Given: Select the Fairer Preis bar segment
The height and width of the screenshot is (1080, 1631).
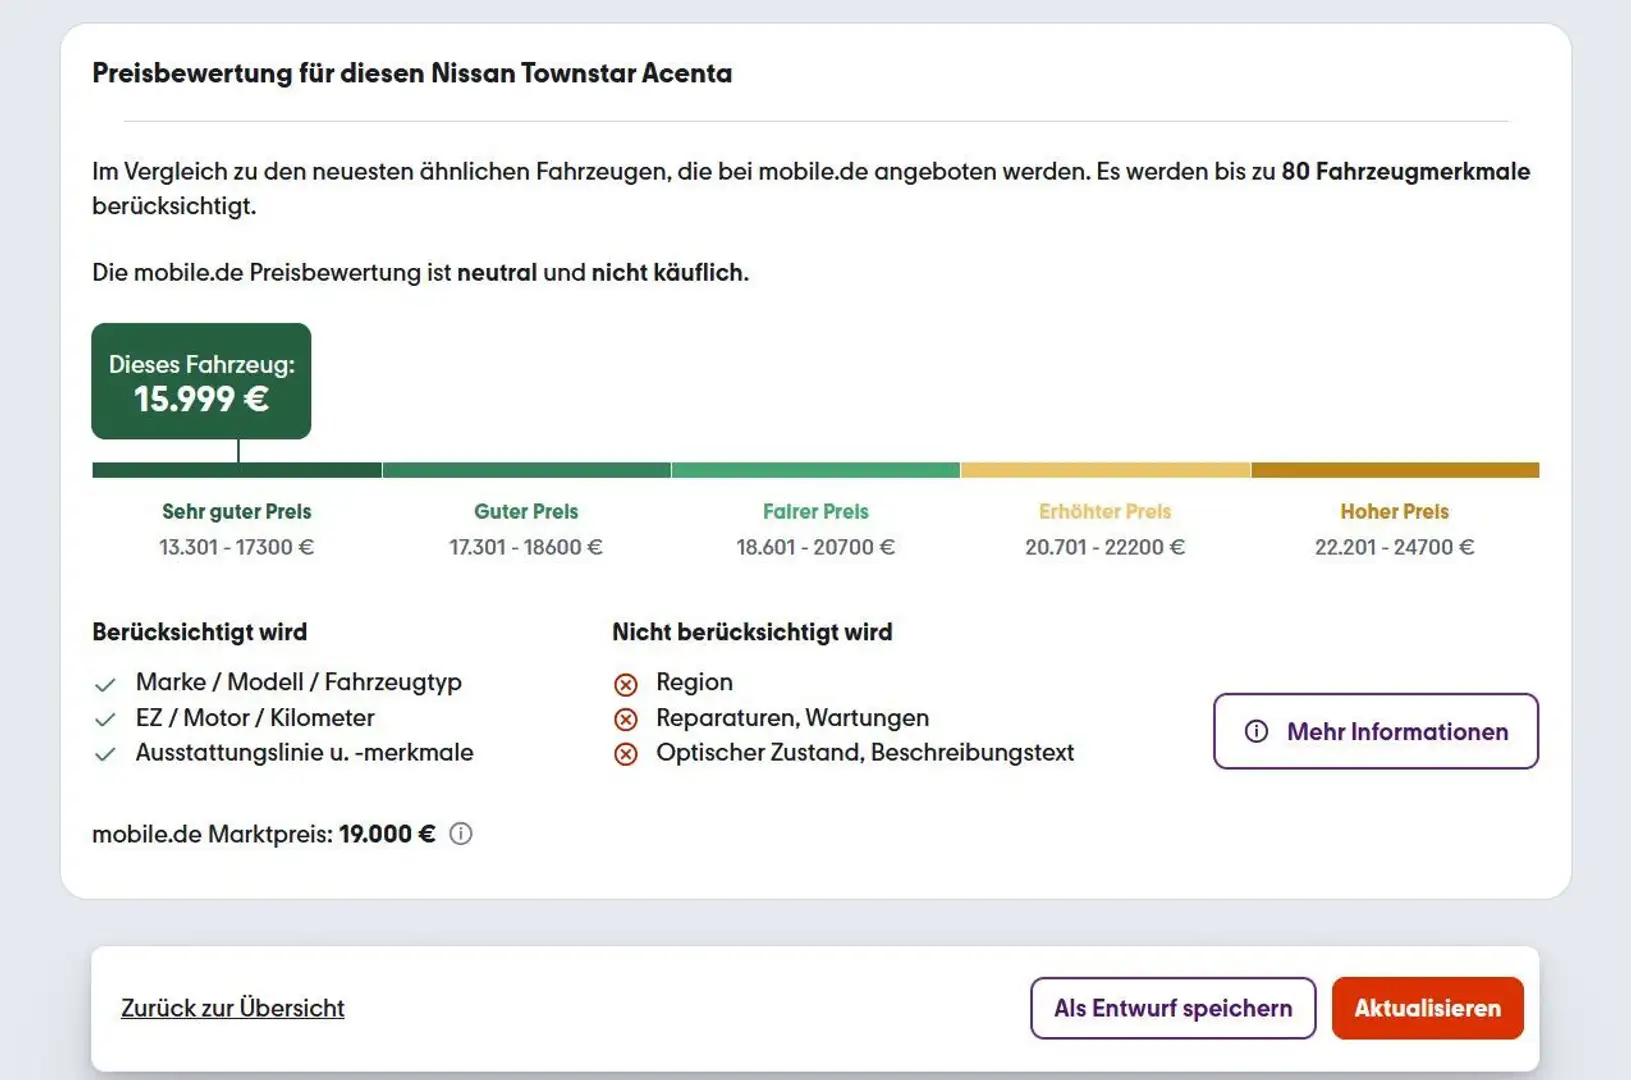Looking at the screenshot, I should click(x=815, y=470).
